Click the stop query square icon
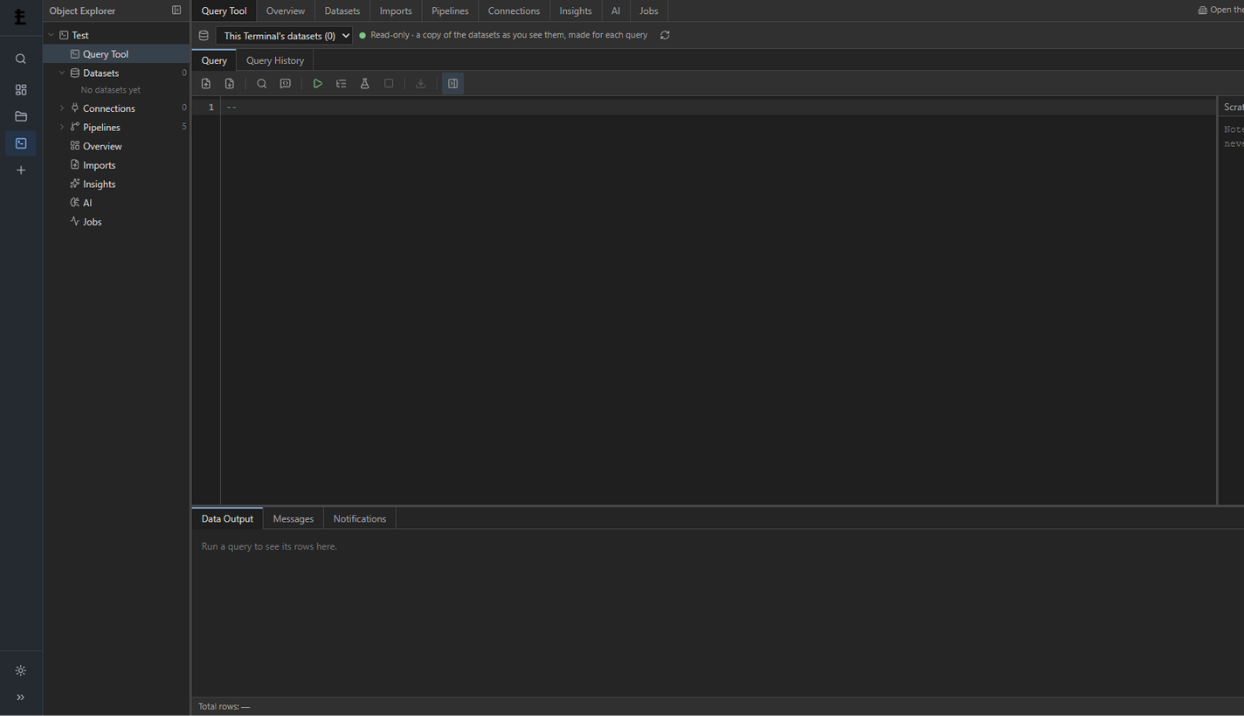 coord(389,84)
